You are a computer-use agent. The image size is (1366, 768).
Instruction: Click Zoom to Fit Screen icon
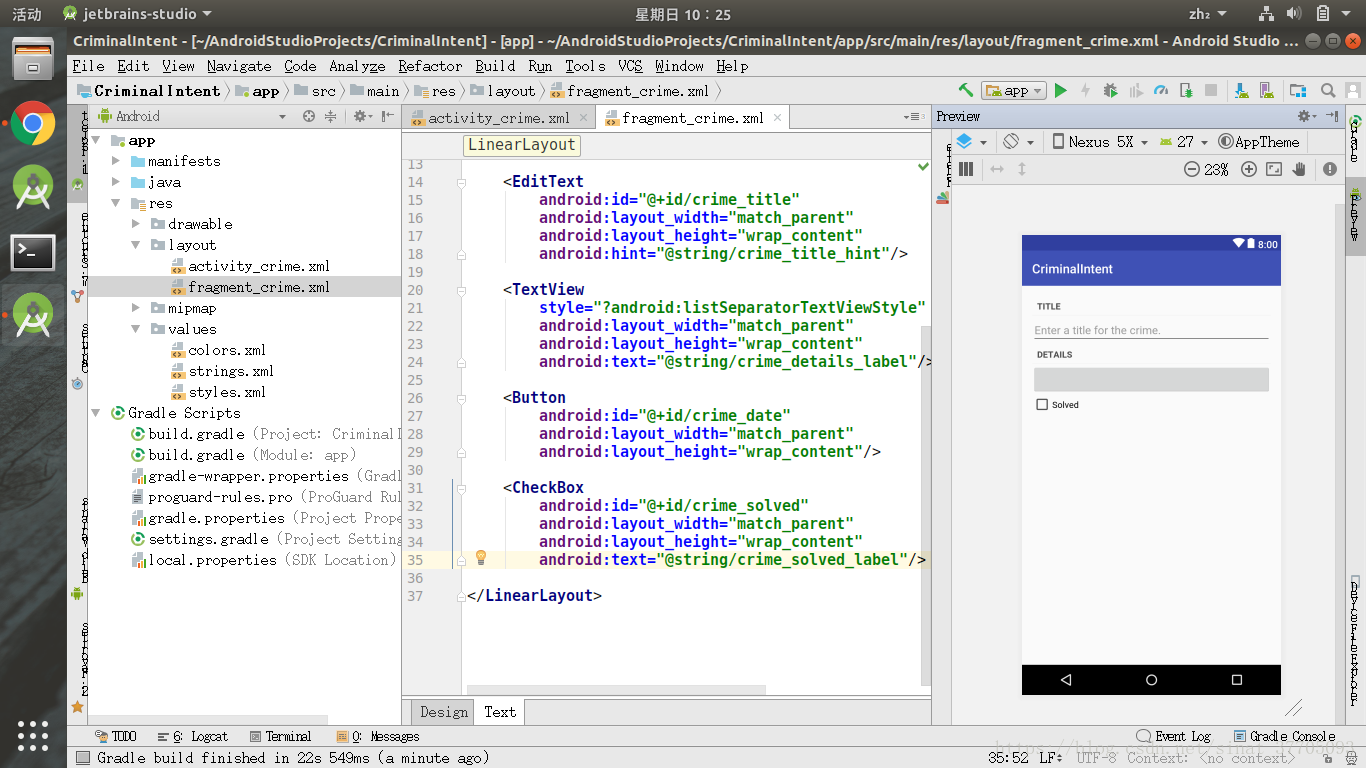[x=1274, y=169]
